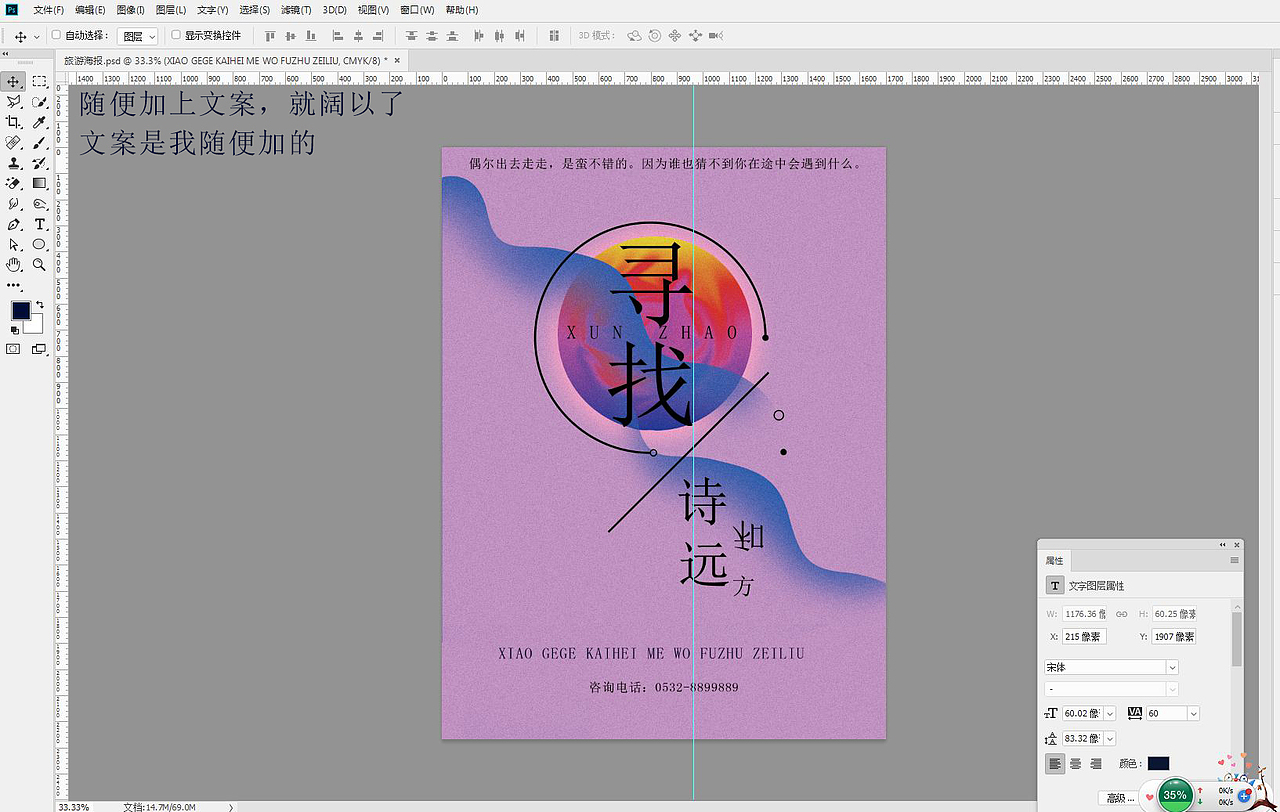Select the Zoom tool

[x=40, y=264]
